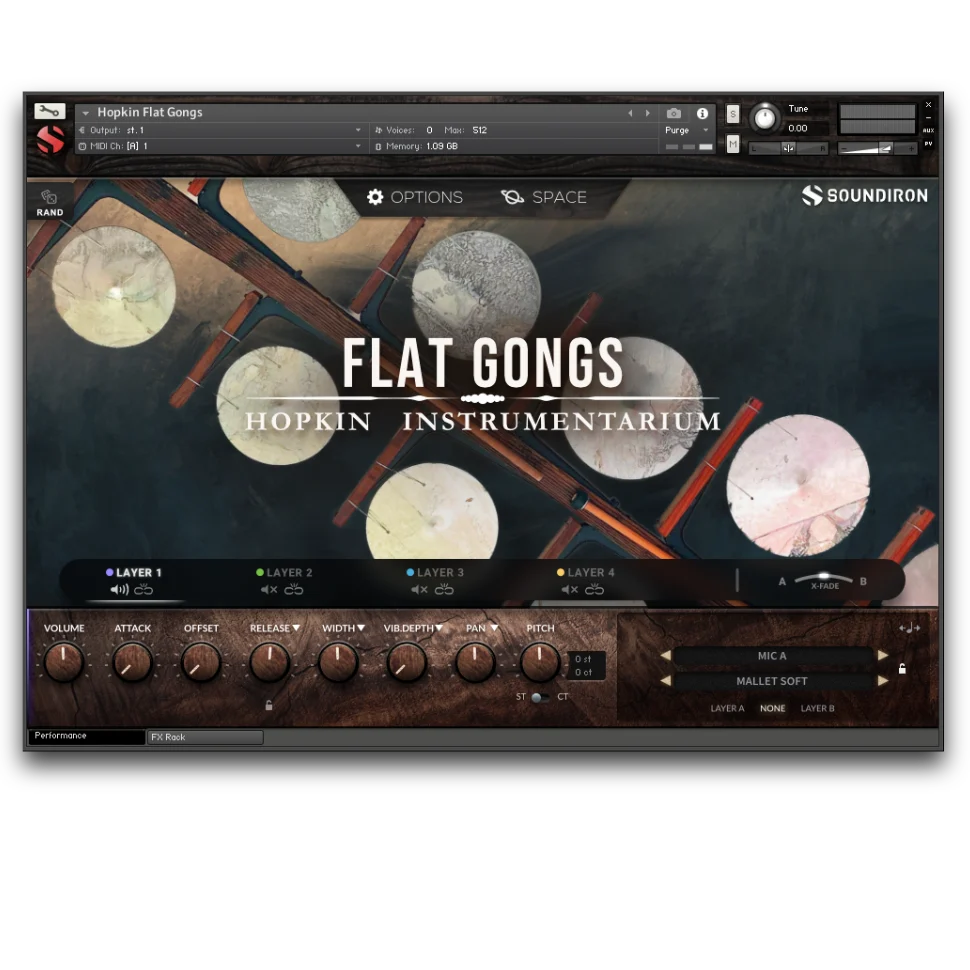Click the Max voices value 512

[x=479, y=130]
